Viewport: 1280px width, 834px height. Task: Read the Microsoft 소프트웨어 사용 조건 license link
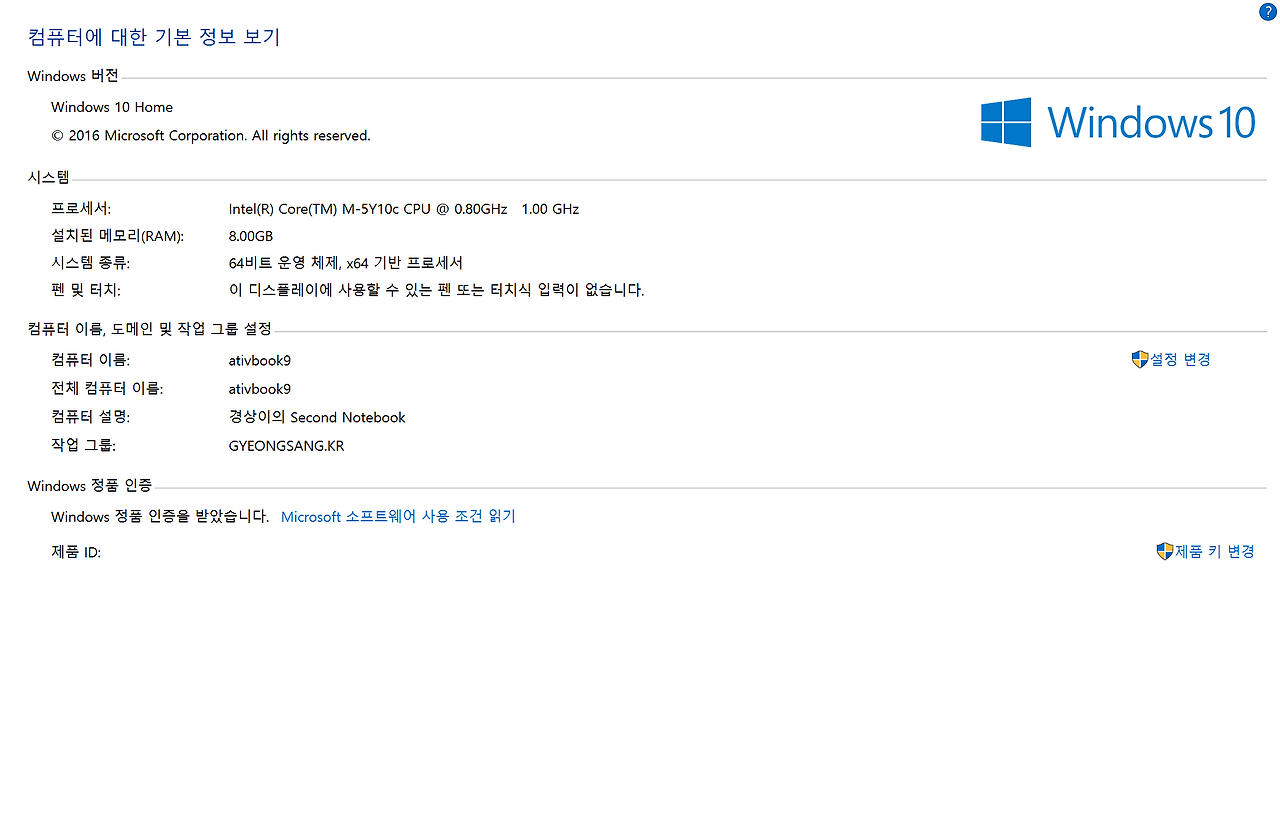pos(398,516)
